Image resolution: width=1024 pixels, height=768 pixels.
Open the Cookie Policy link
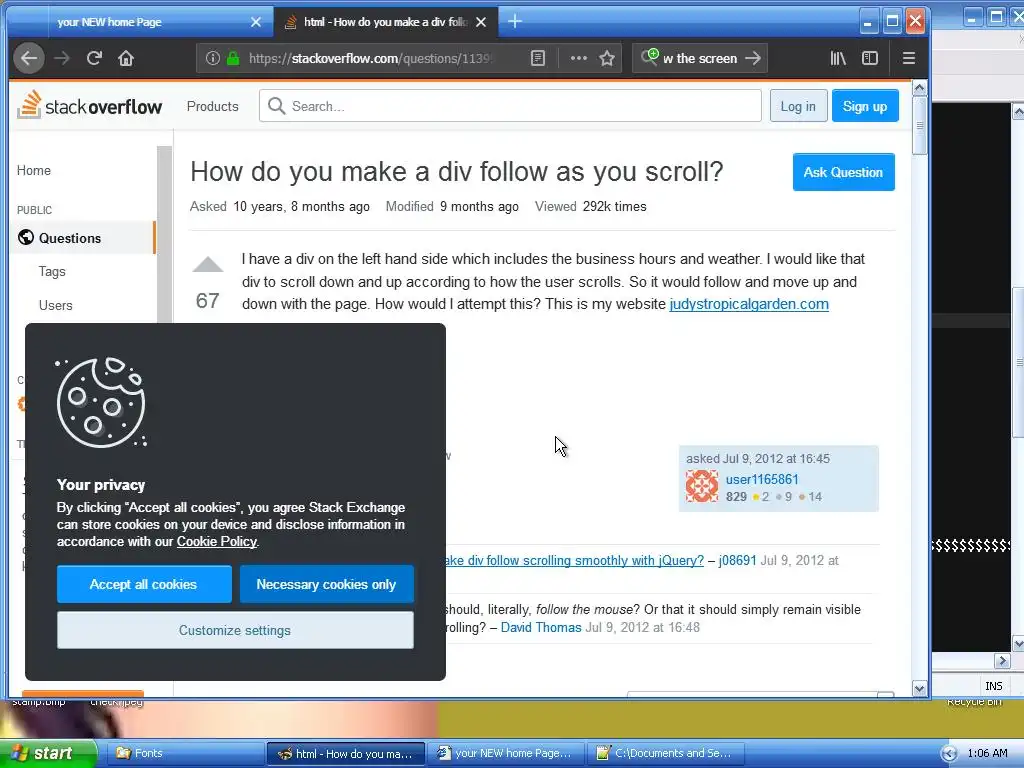click(x=217, y=541)
